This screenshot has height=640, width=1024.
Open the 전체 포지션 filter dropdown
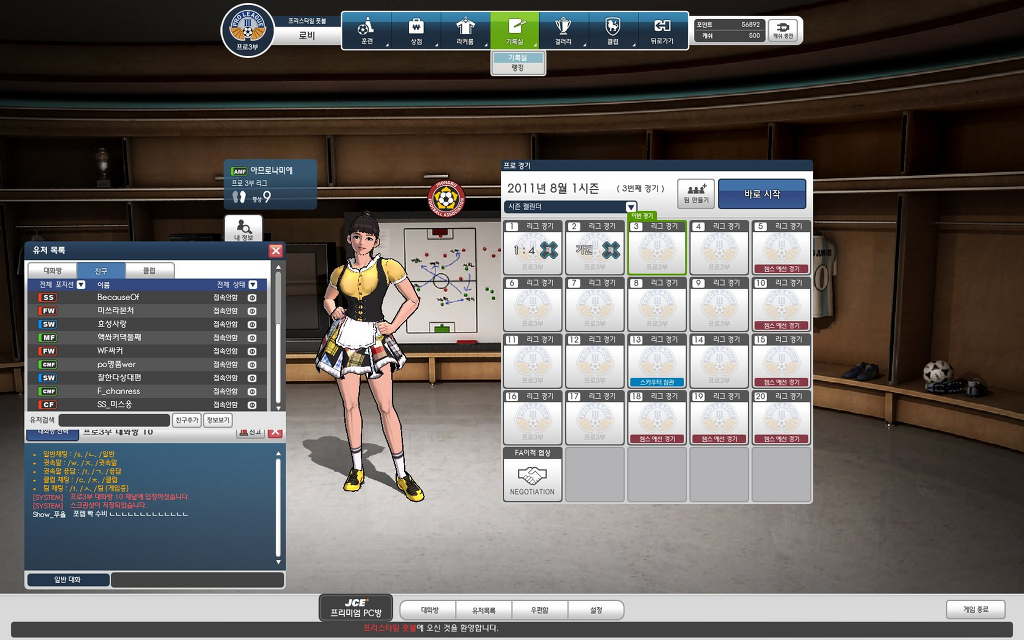pyautogui.click(x=81, y=285)
